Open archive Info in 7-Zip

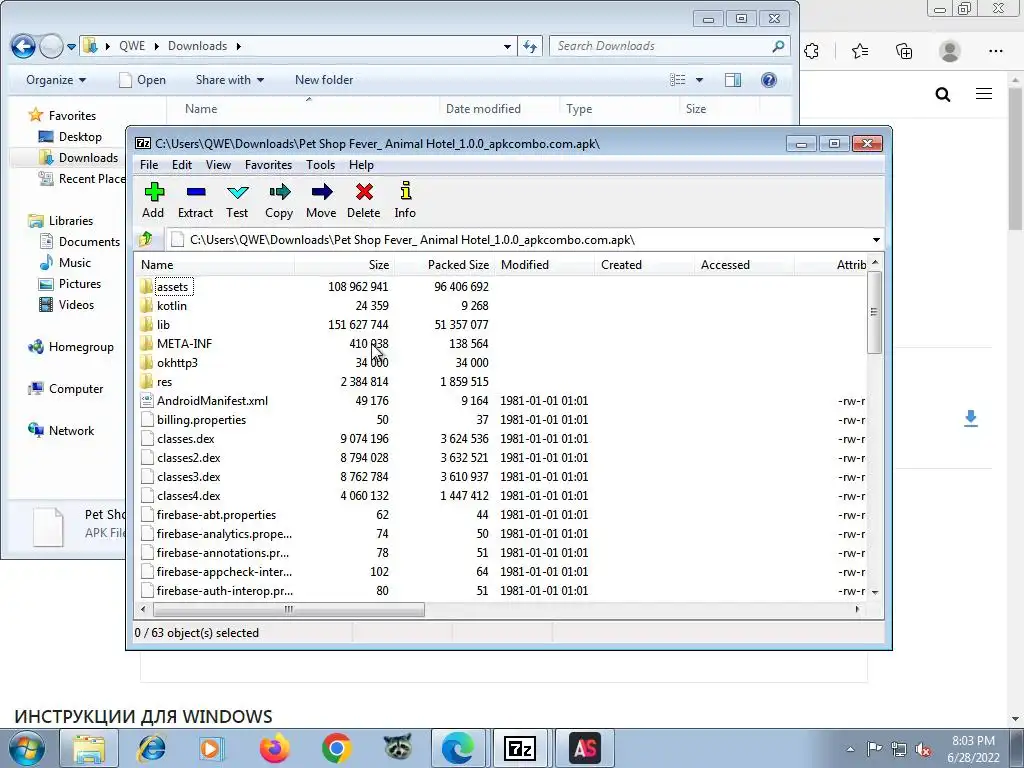click(405, 200)
